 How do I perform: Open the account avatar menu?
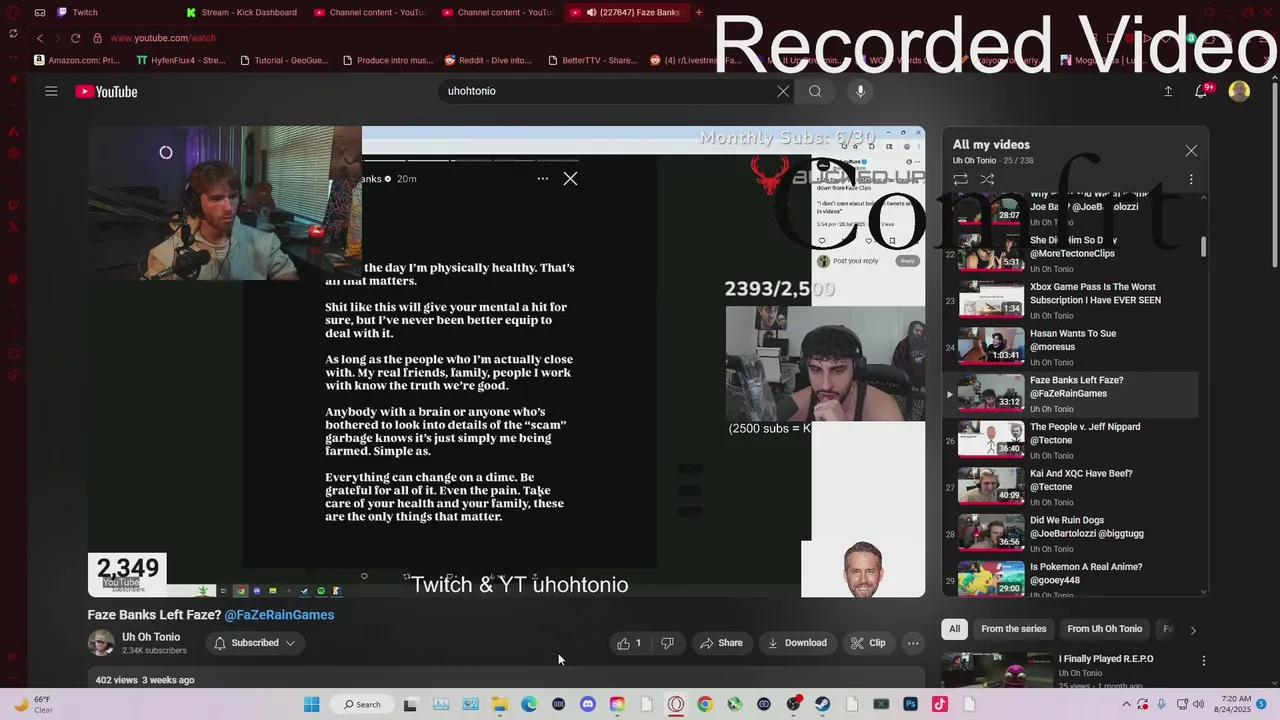(1239, 91)
